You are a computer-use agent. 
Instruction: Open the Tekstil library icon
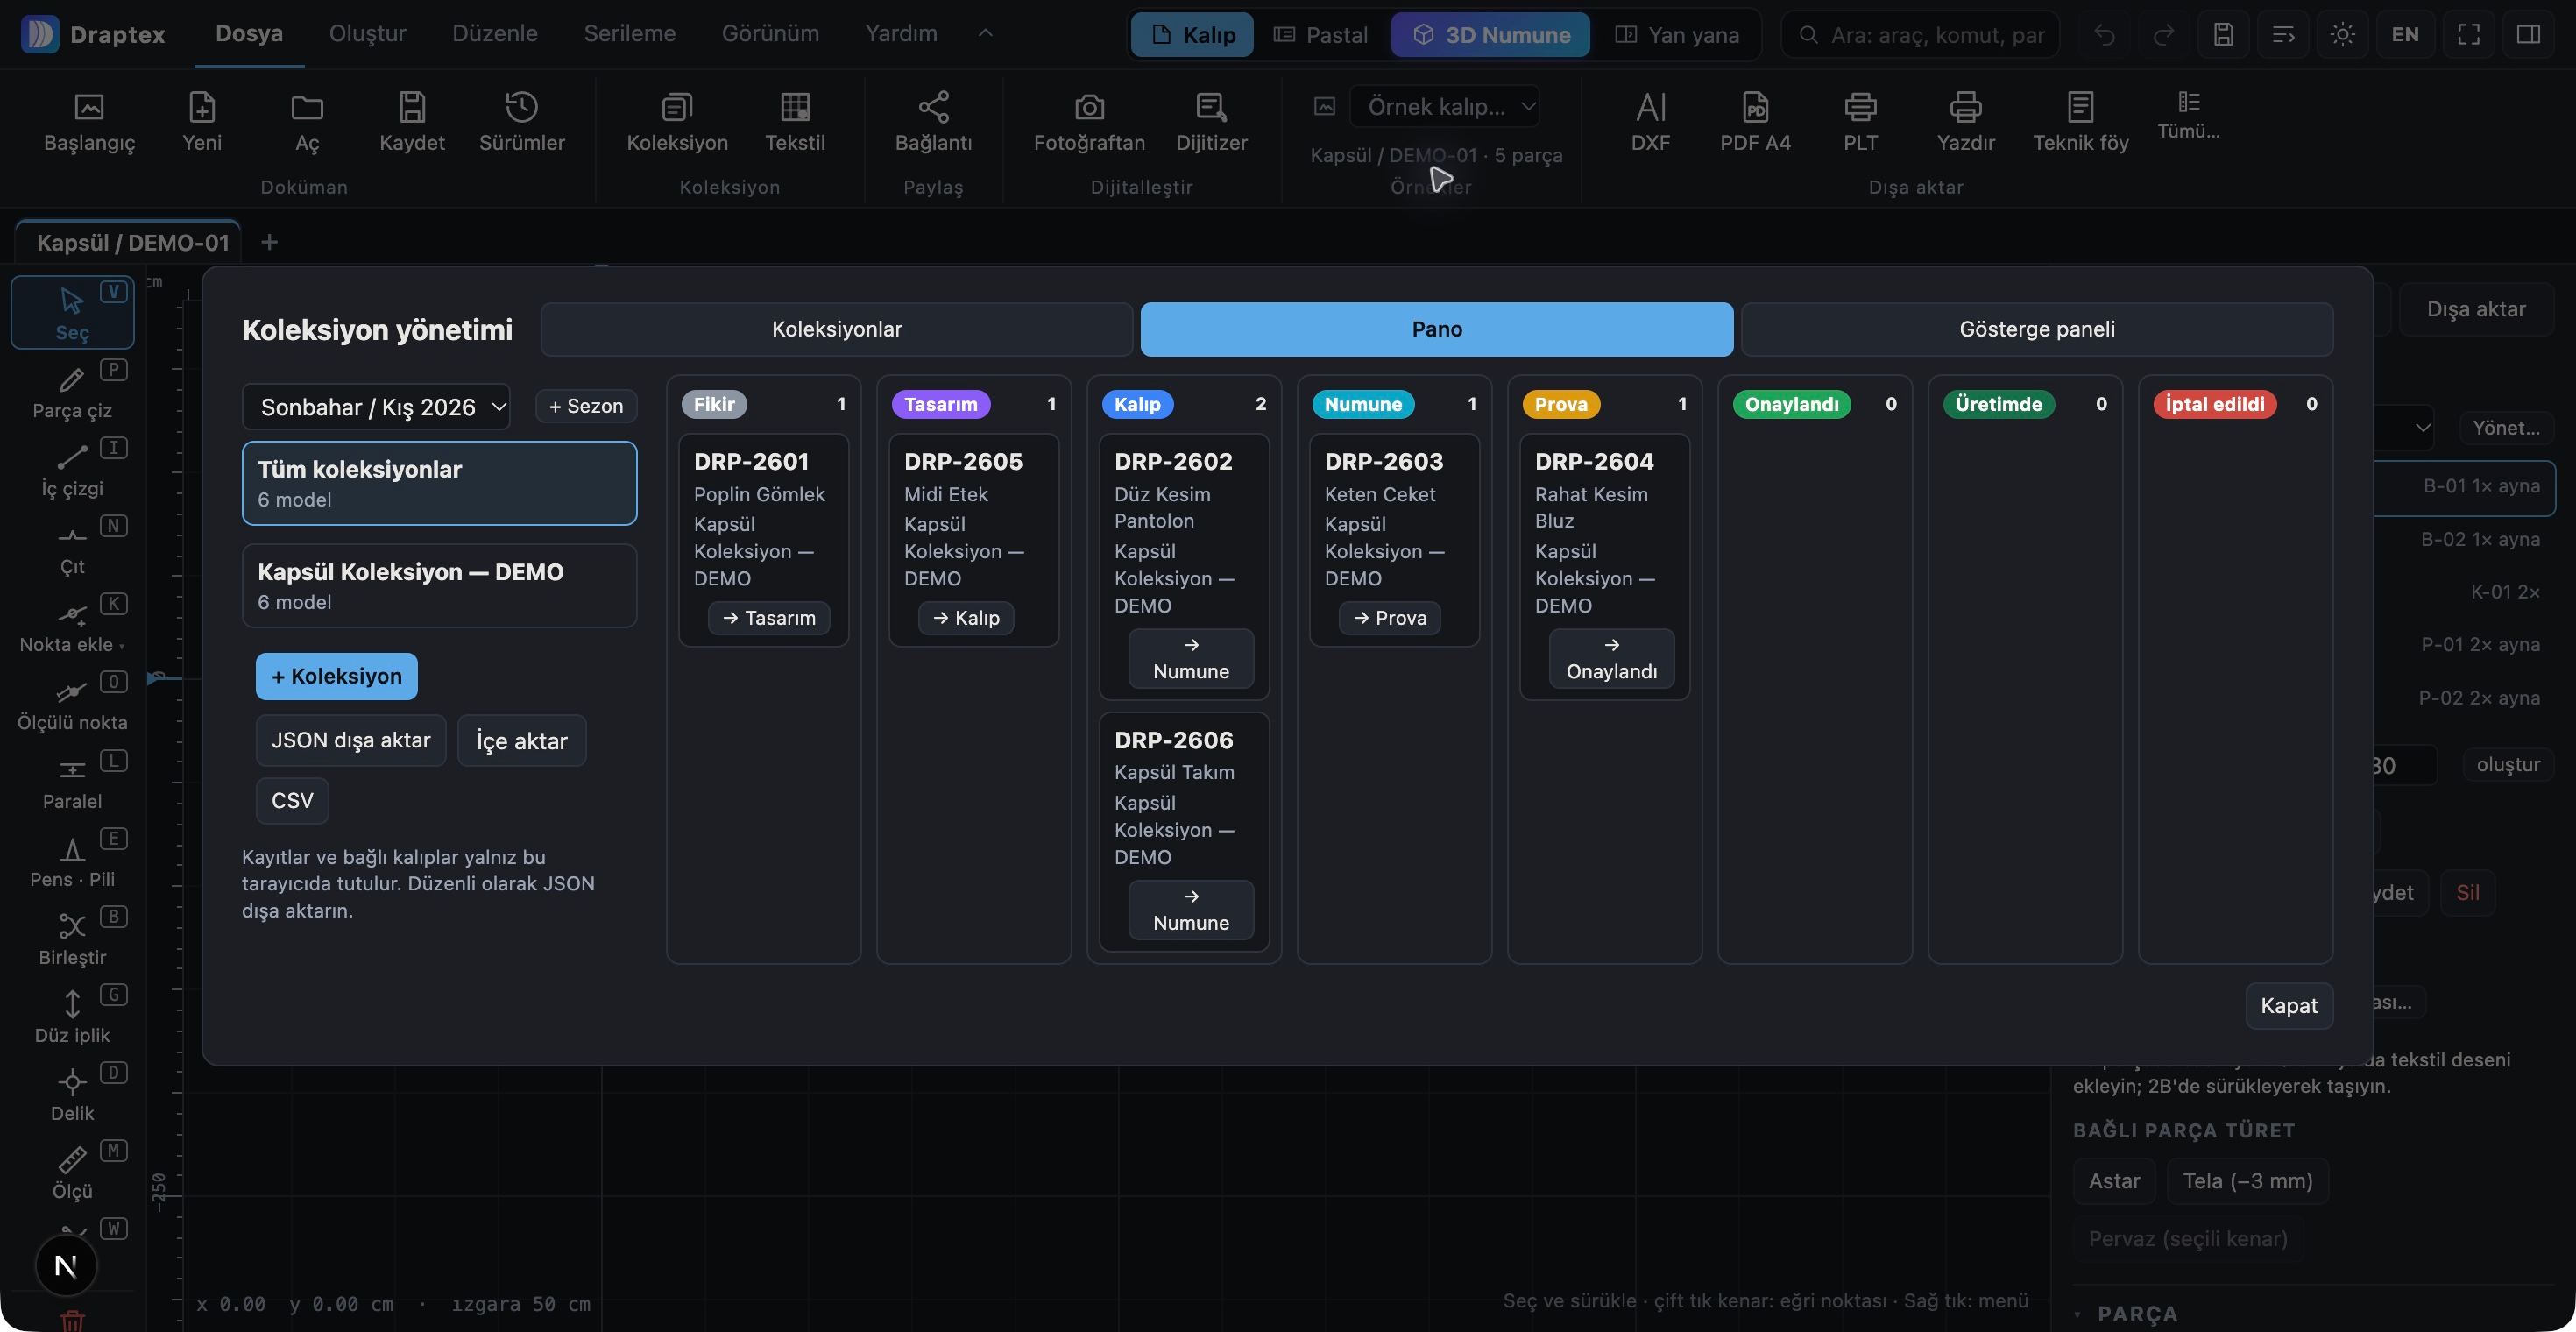(x=795, y=122)
